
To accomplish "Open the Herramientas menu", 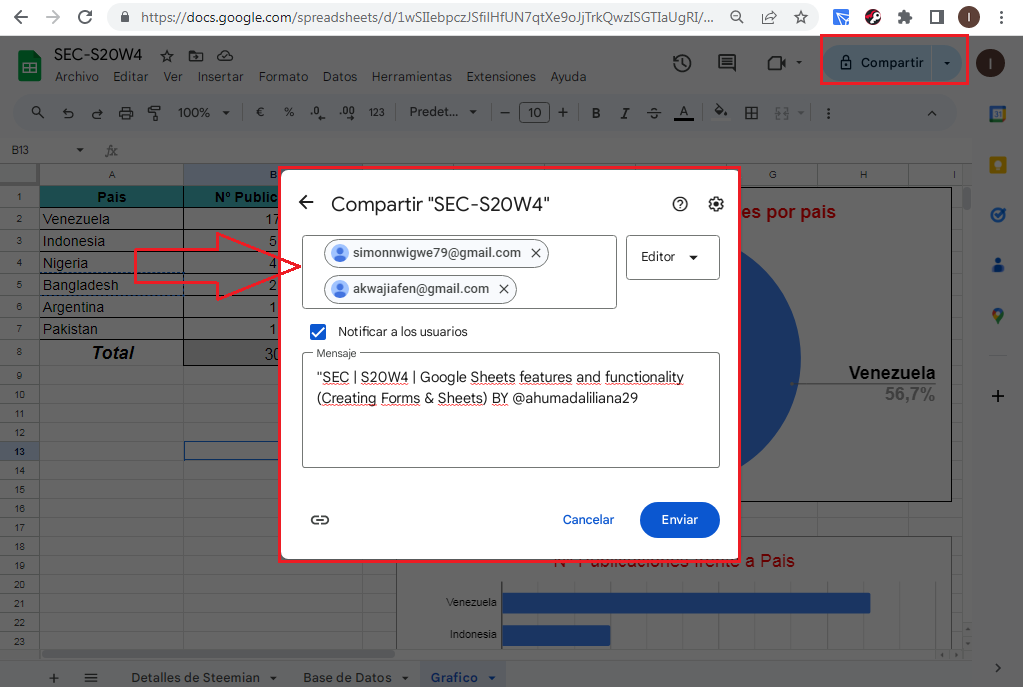I will [412, 77].
